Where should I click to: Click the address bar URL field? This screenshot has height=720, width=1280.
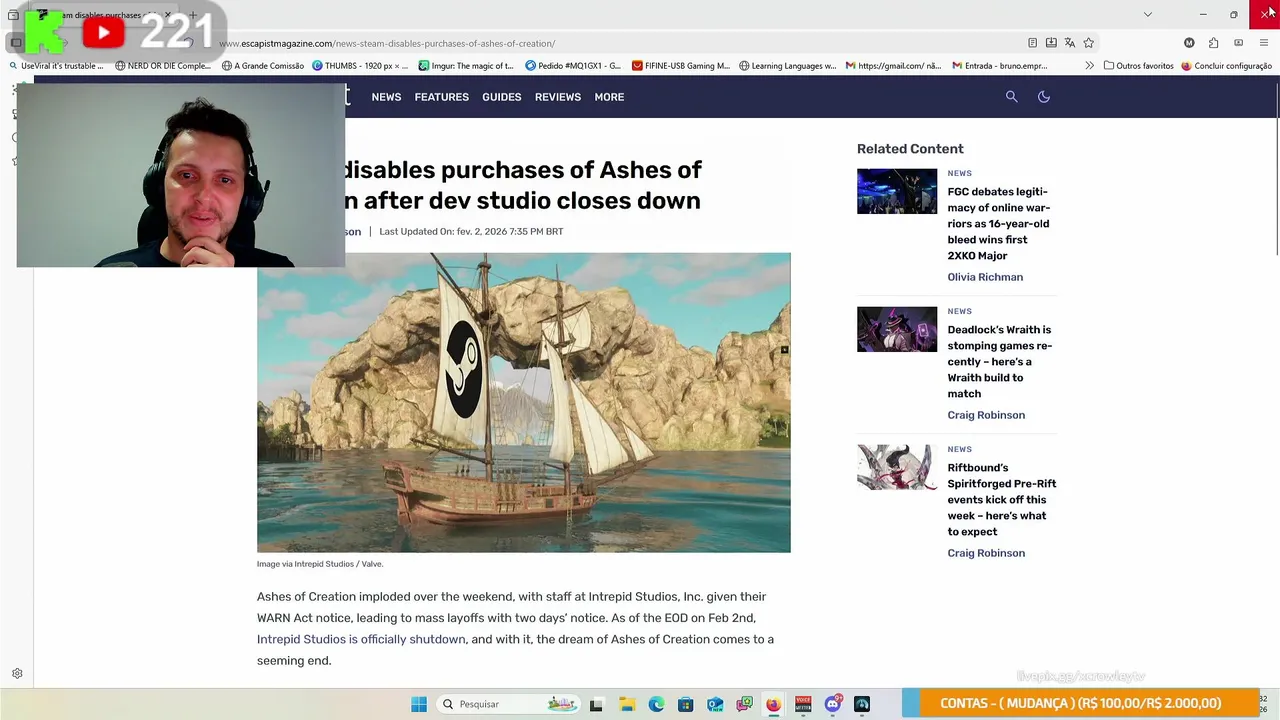[x=600, y=43]
